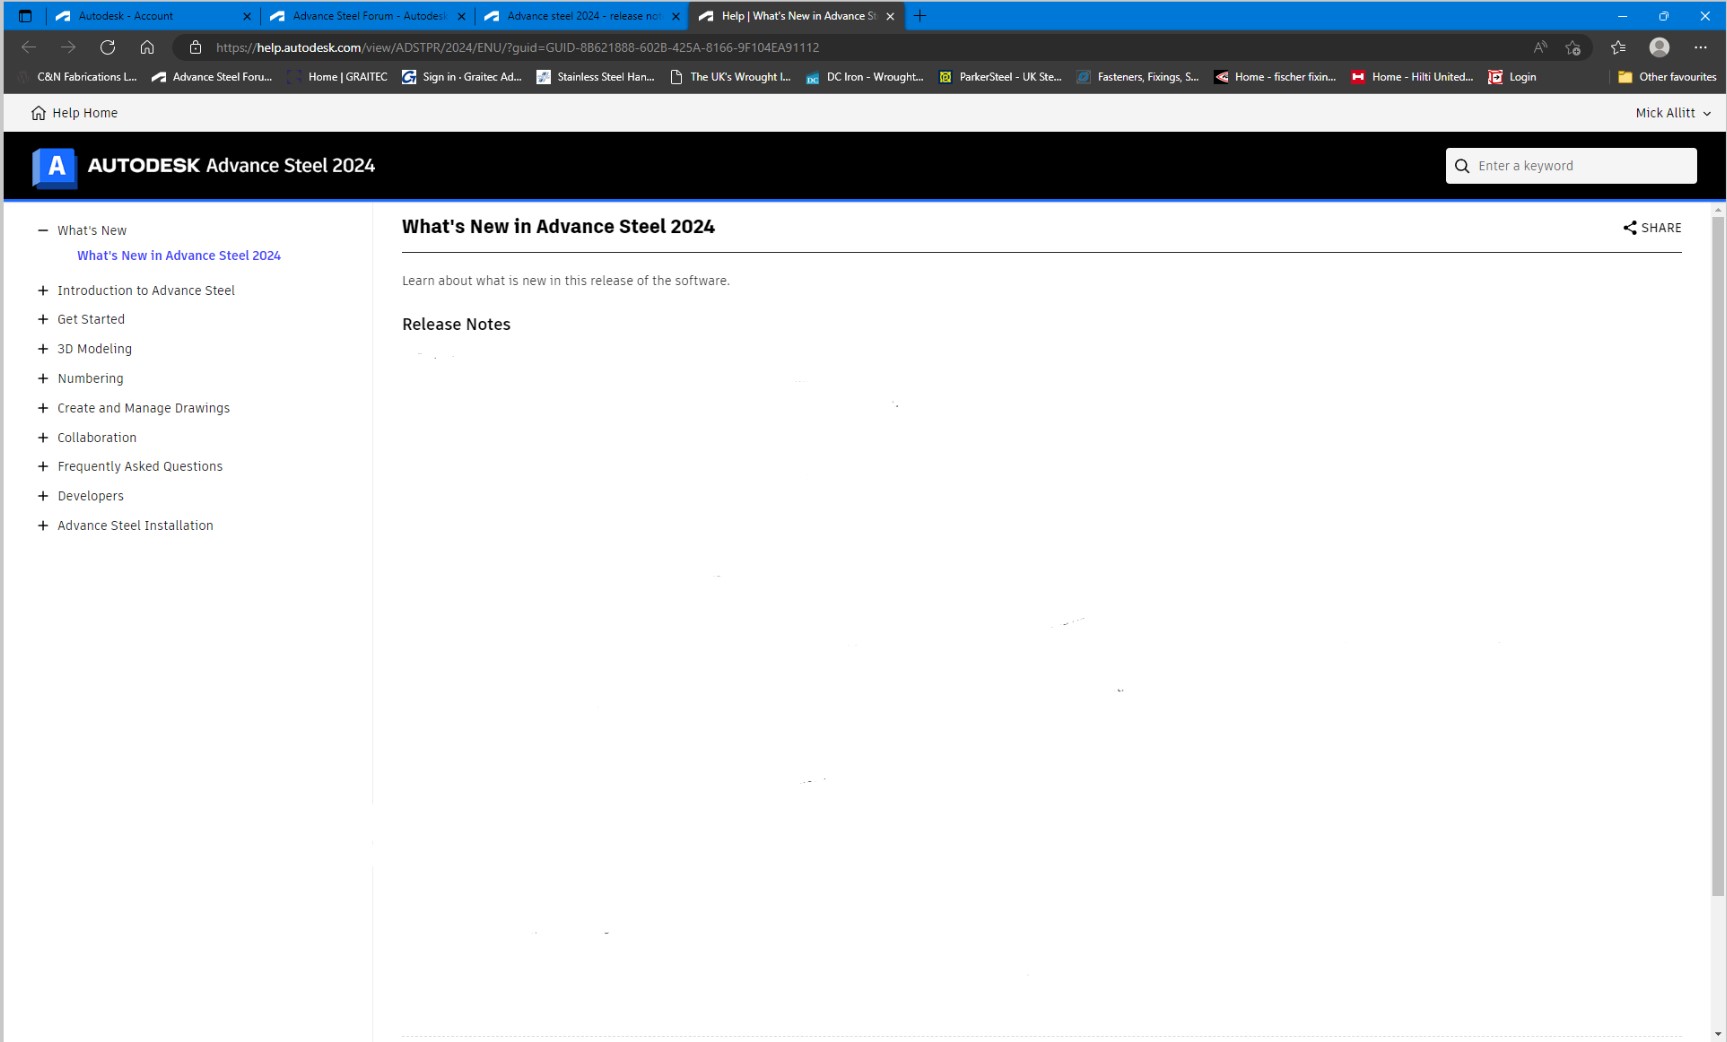Open the Read aloud icon in address bar
This screenshot has height=1042, width=1727.
[x=1540, y=47]
